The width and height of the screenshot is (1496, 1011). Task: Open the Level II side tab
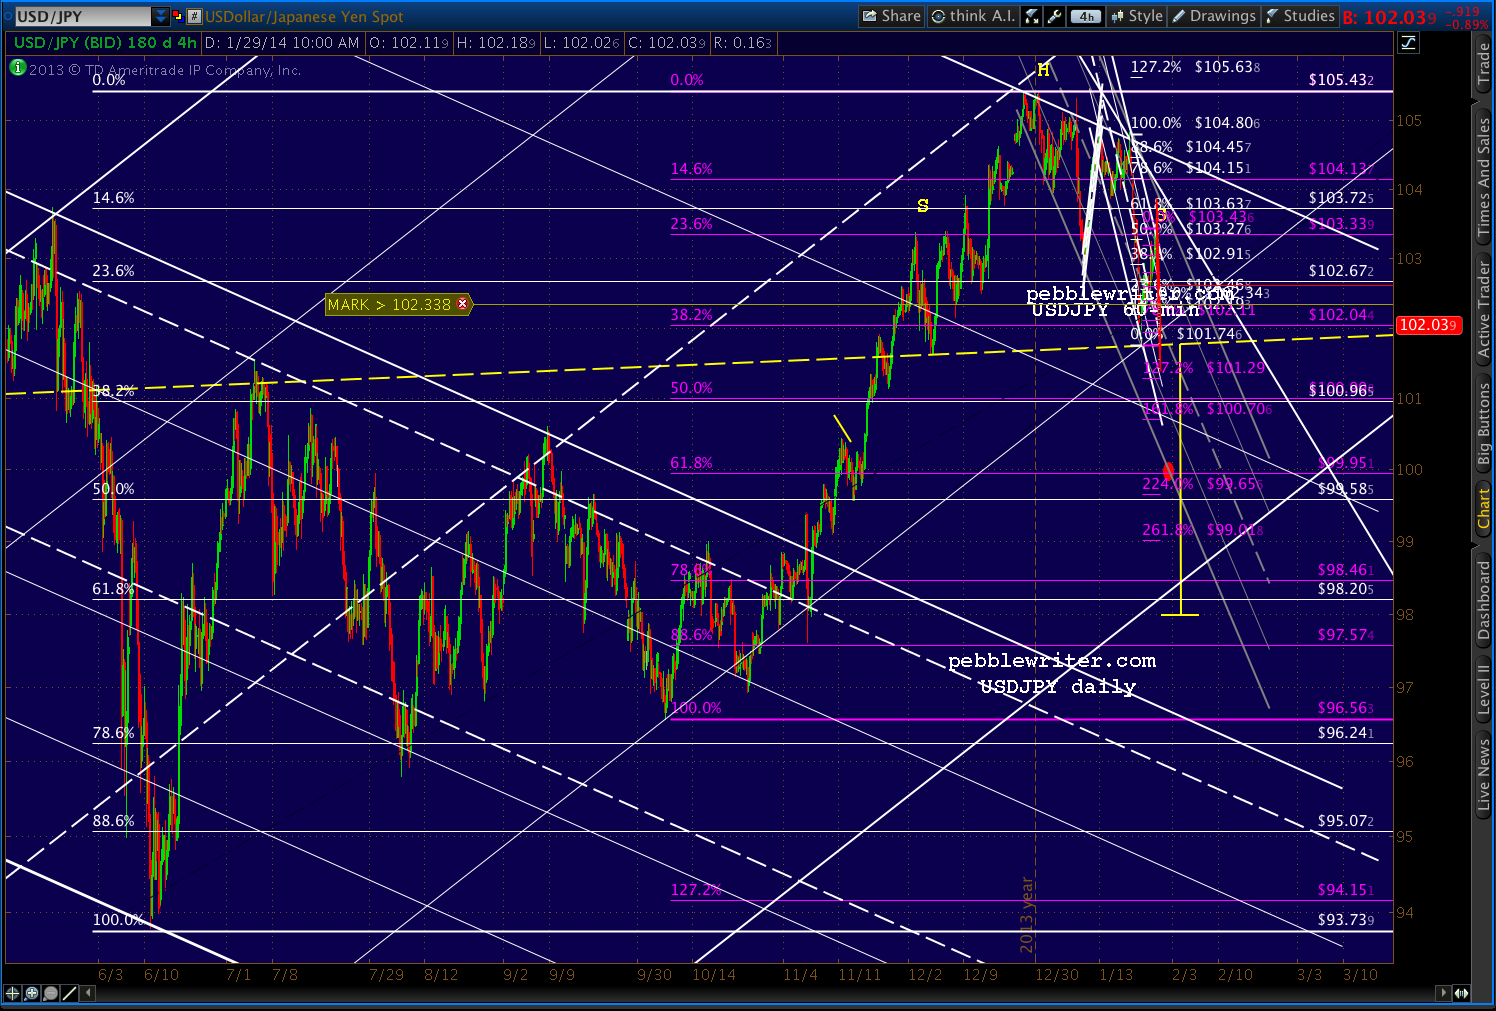click(1484, 689)
